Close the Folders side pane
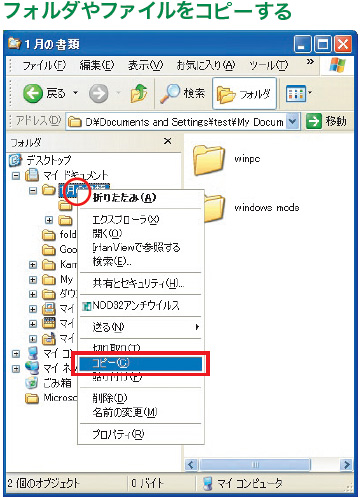This screenshot has height=500, width=360. (168, 141)
